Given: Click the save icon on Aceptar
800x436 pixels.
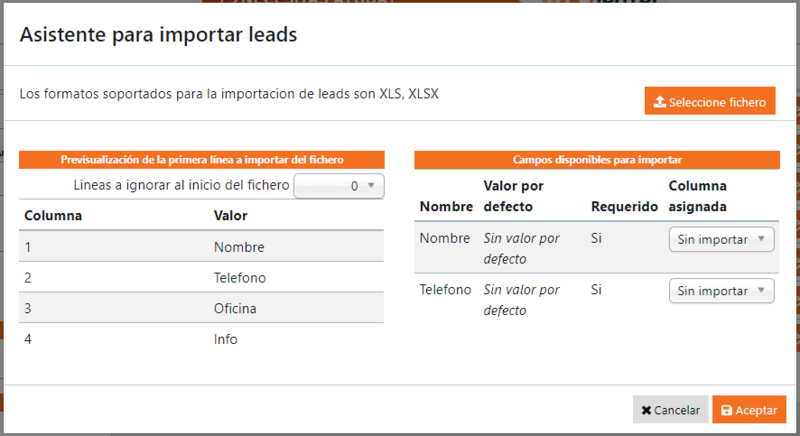Looking at the screenshot, I should coord(726,410).
